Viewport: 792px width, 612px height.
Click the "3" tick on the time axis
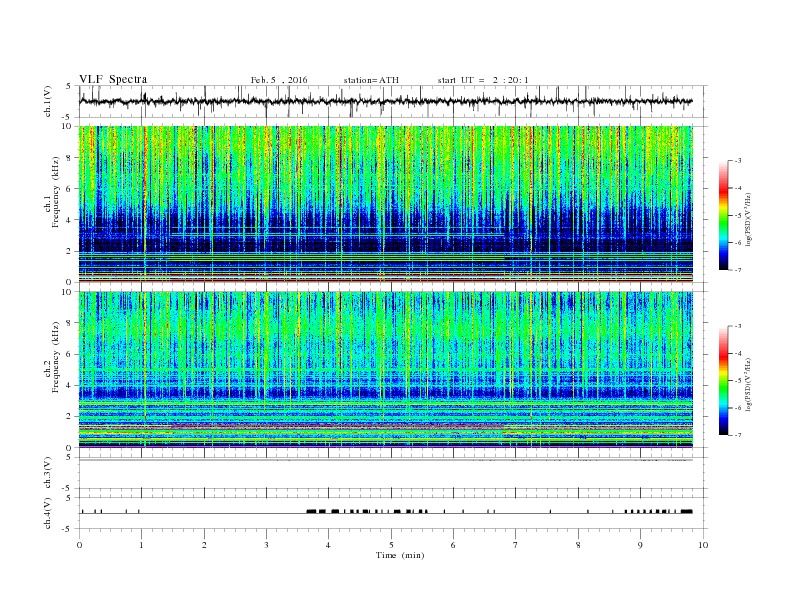tap(266, 545)
